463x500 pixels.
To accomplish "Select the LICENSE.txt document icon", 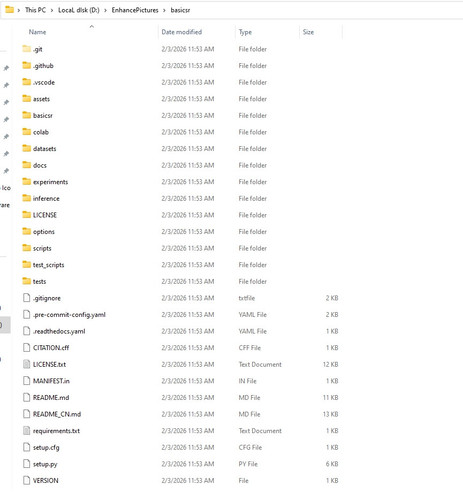I will [27, 364].
